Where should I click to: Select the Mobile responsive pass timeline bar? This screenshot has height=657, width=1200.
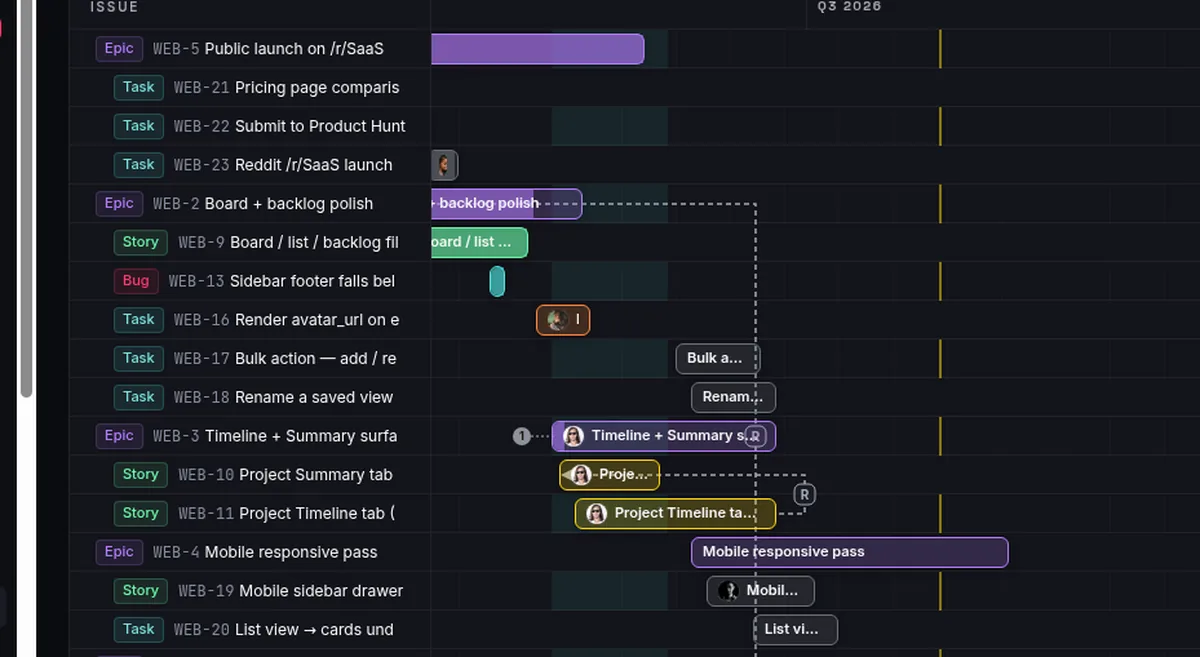849,552
